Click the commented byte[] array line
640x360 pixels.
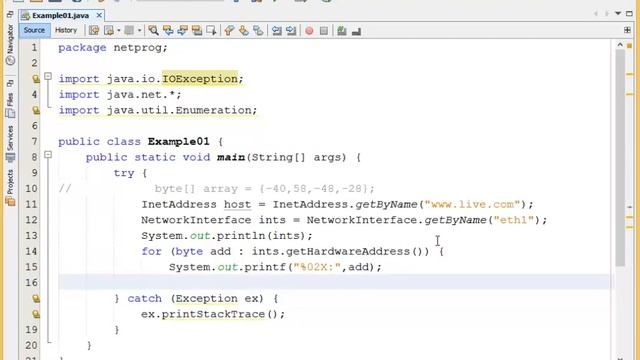[x=264, y=189]
